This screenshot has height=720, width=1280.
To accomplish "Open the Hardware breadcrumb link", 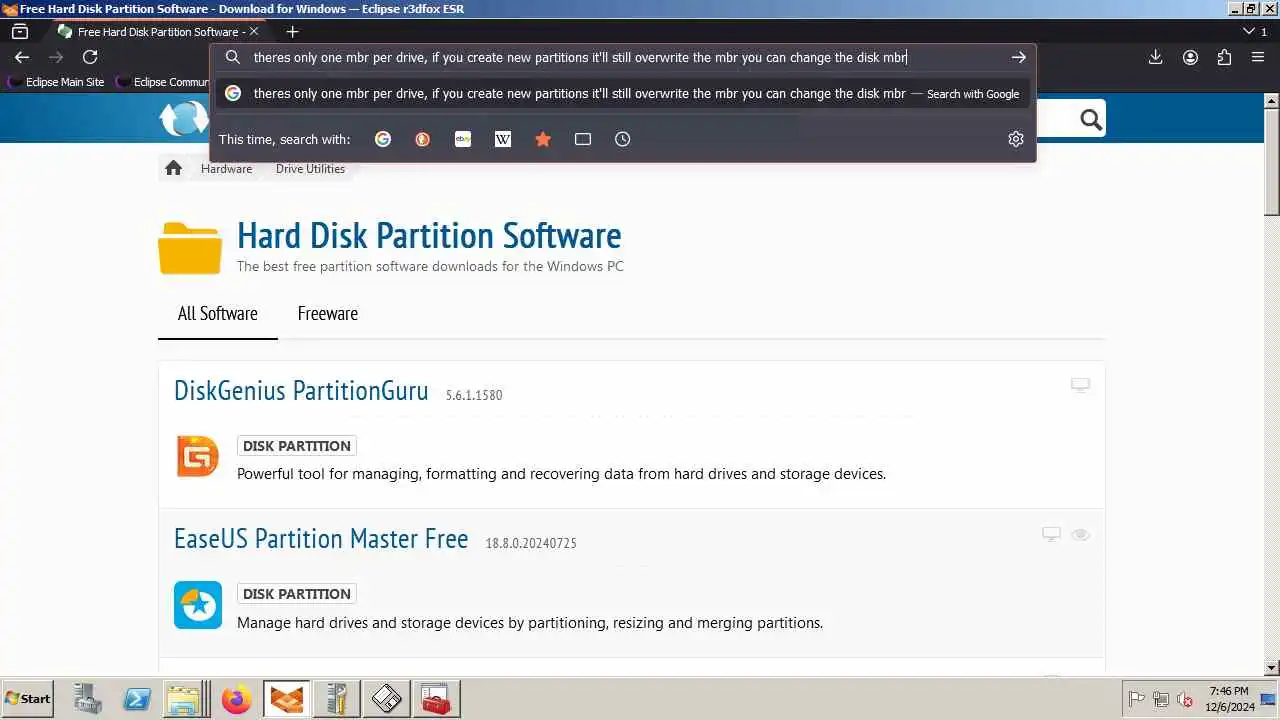I will pyautogui.click(x=226, y=169).
